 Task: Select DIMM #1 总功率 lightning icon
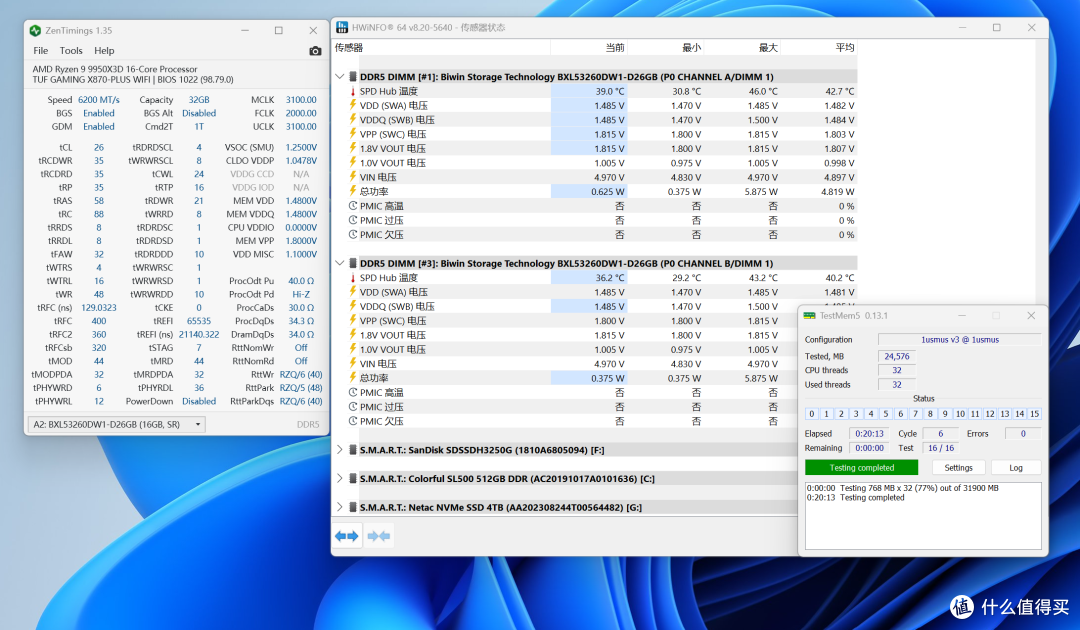tap(353, 191)
